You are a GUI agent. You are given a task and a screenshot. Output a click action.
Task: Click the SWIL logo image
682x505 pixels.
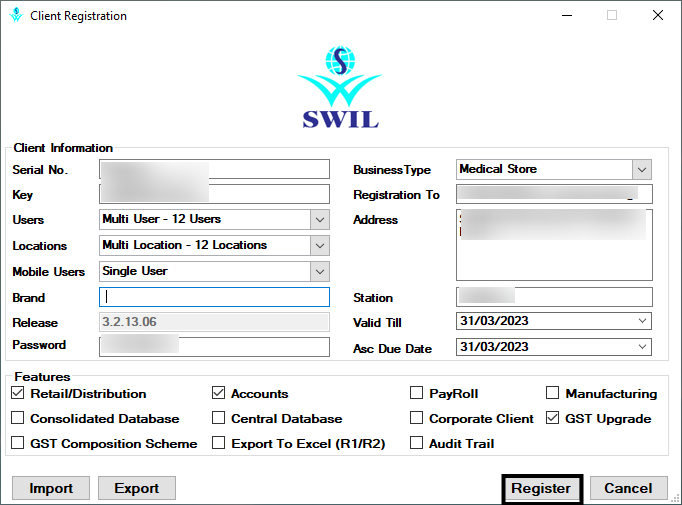tap(340, 87)
